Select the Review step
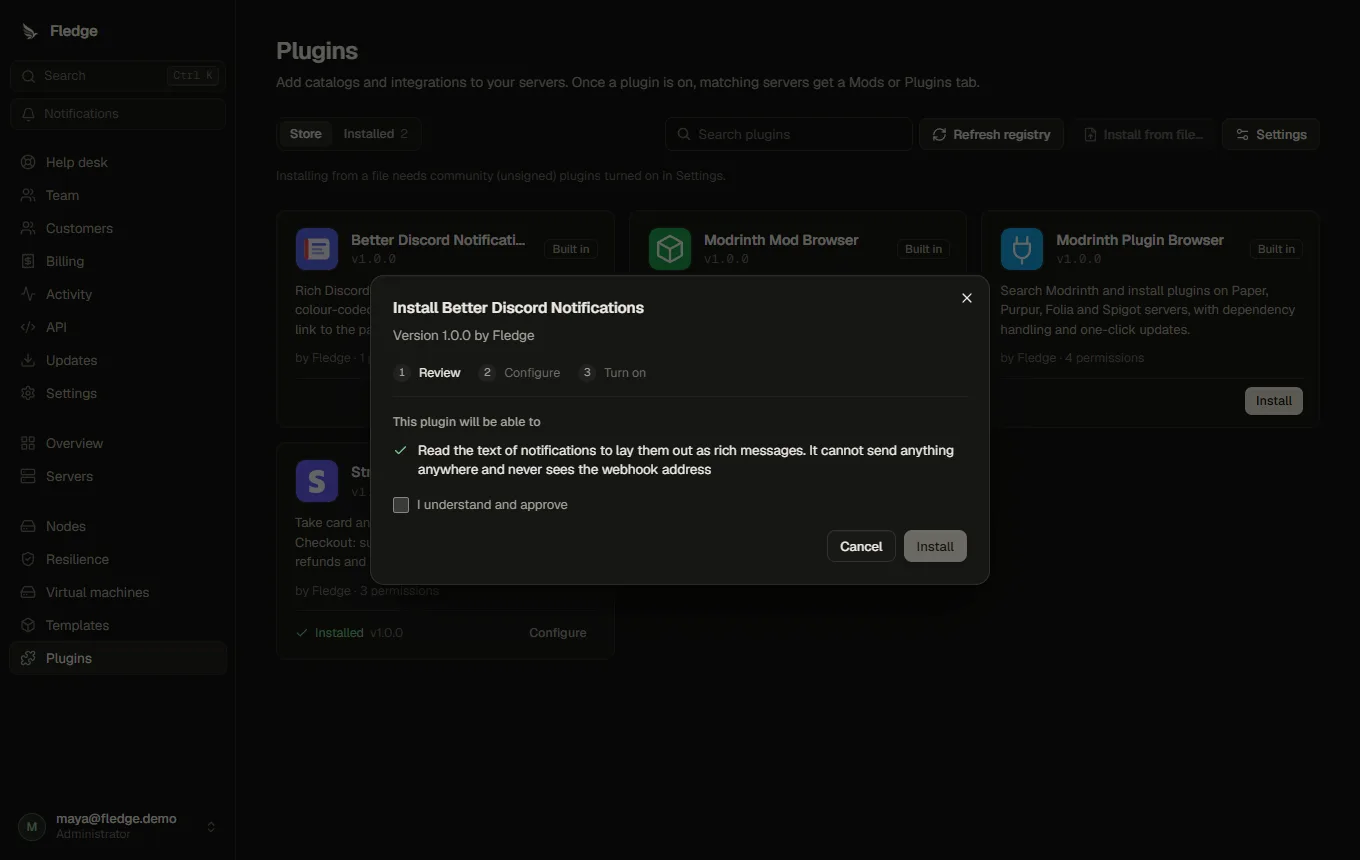Viewport: 1360px width, 860px height. click(x=428, y=373)
